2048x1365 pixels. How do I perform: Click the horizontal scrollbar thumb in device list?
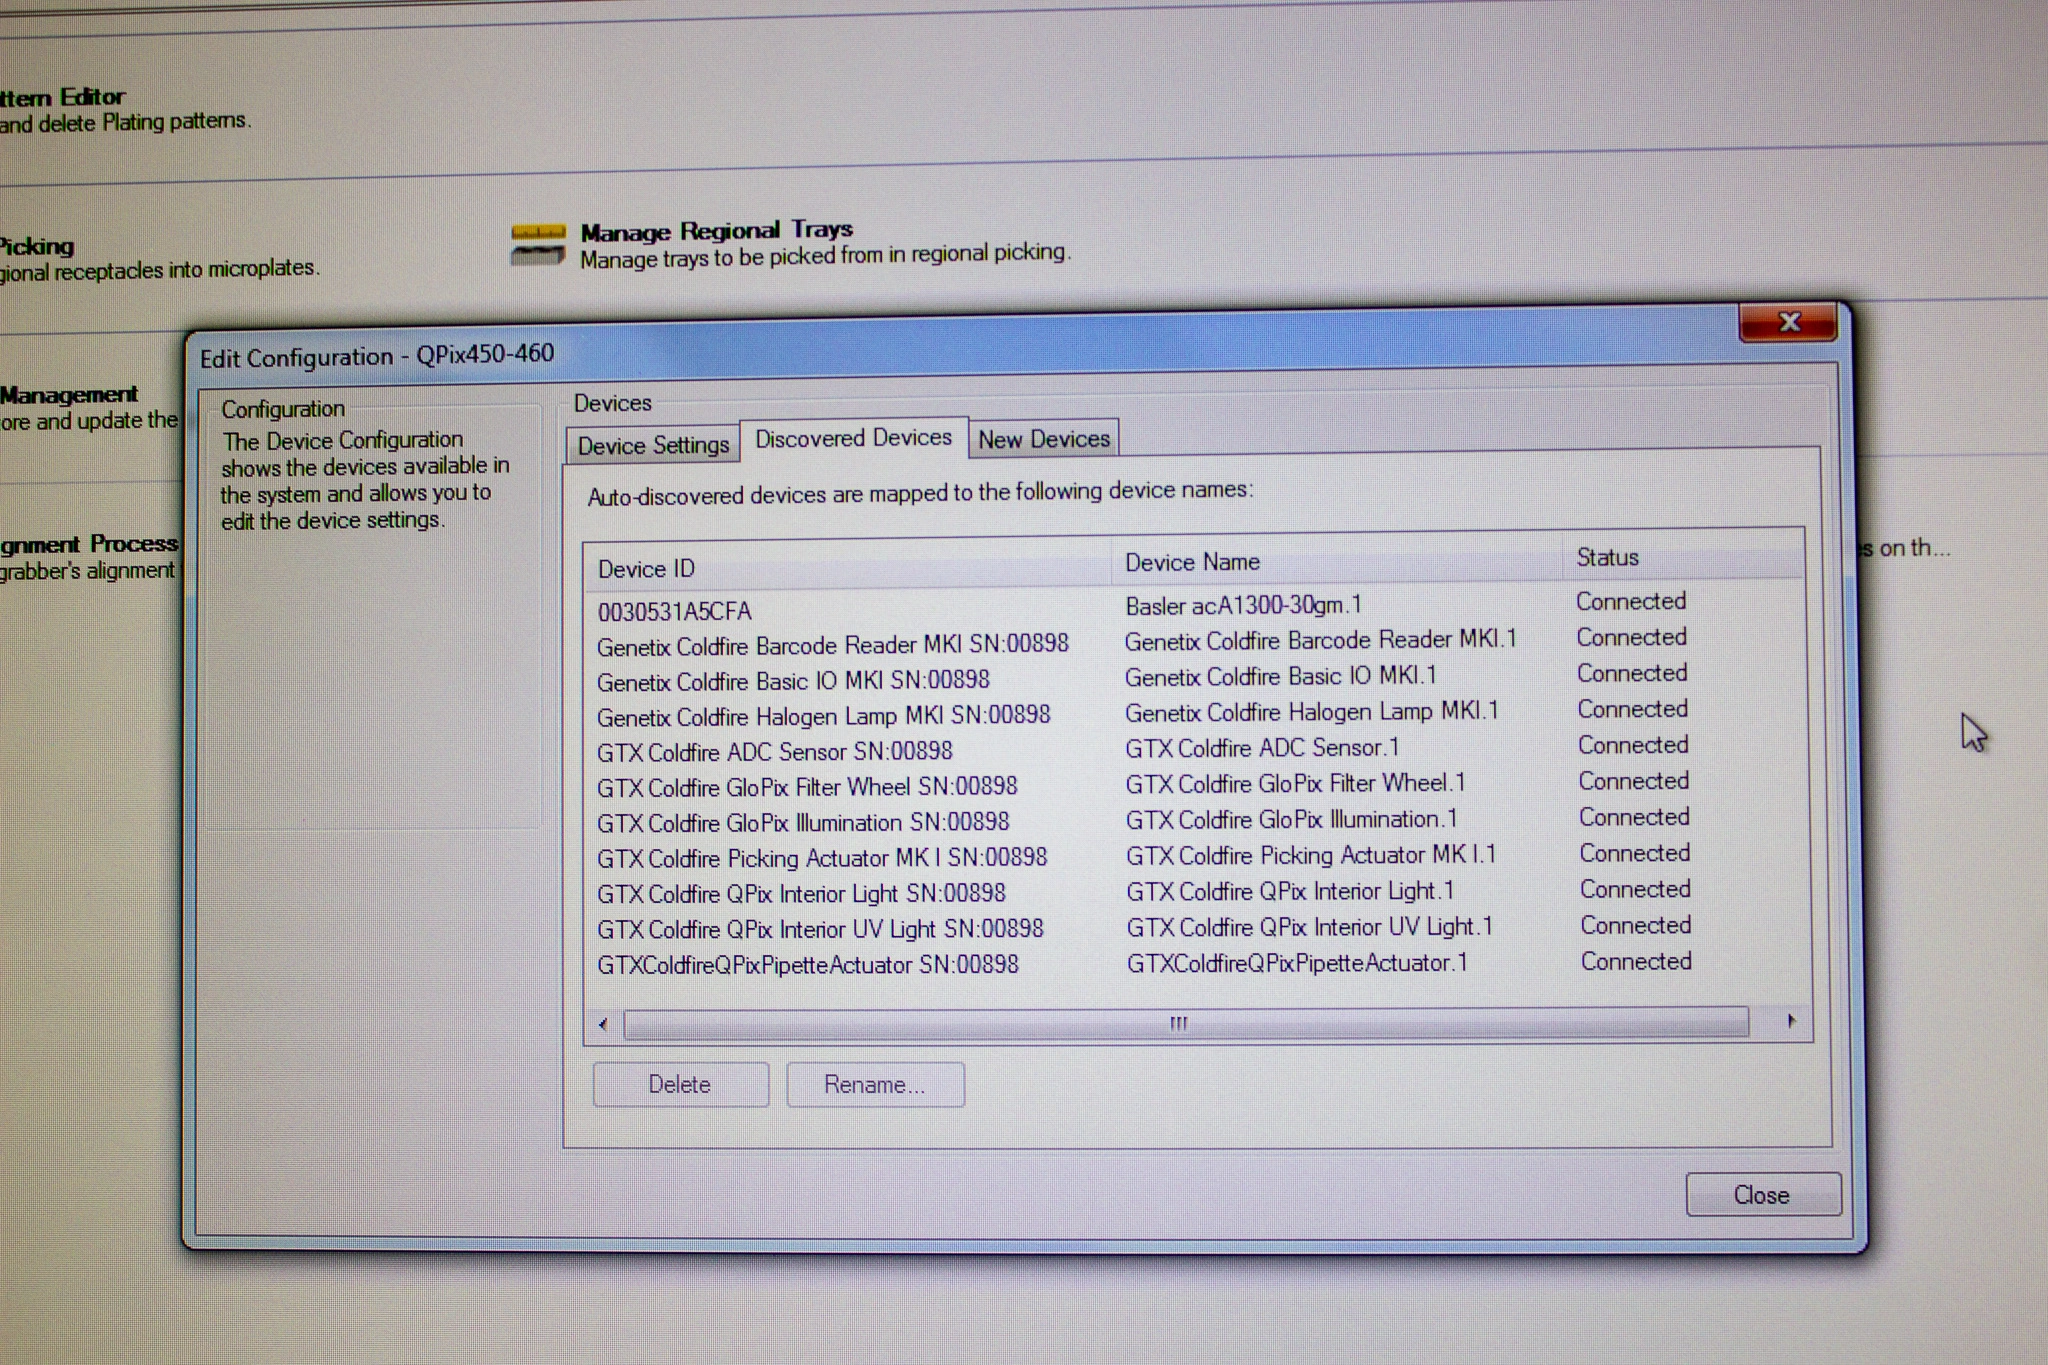tap(1186, 1023)
